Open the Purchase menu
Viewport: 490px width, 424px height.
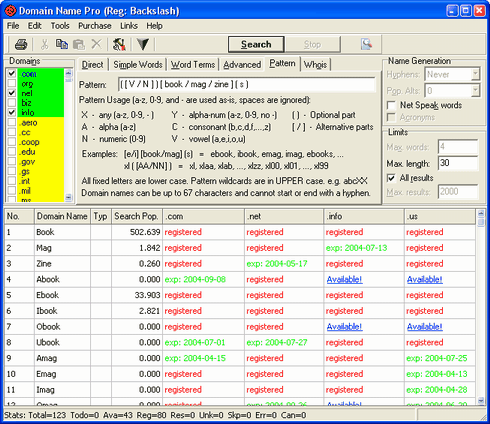point(95,26)
